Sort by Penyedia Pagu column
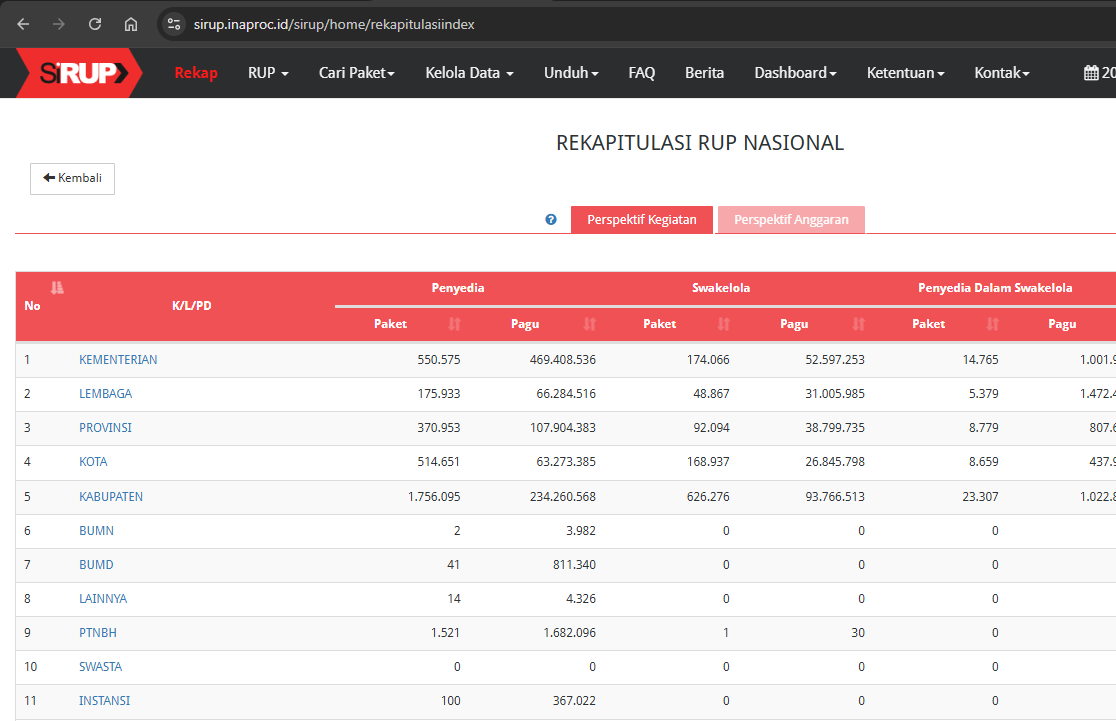This screenshot has height=721, width=1116. [x=589, y=324]
